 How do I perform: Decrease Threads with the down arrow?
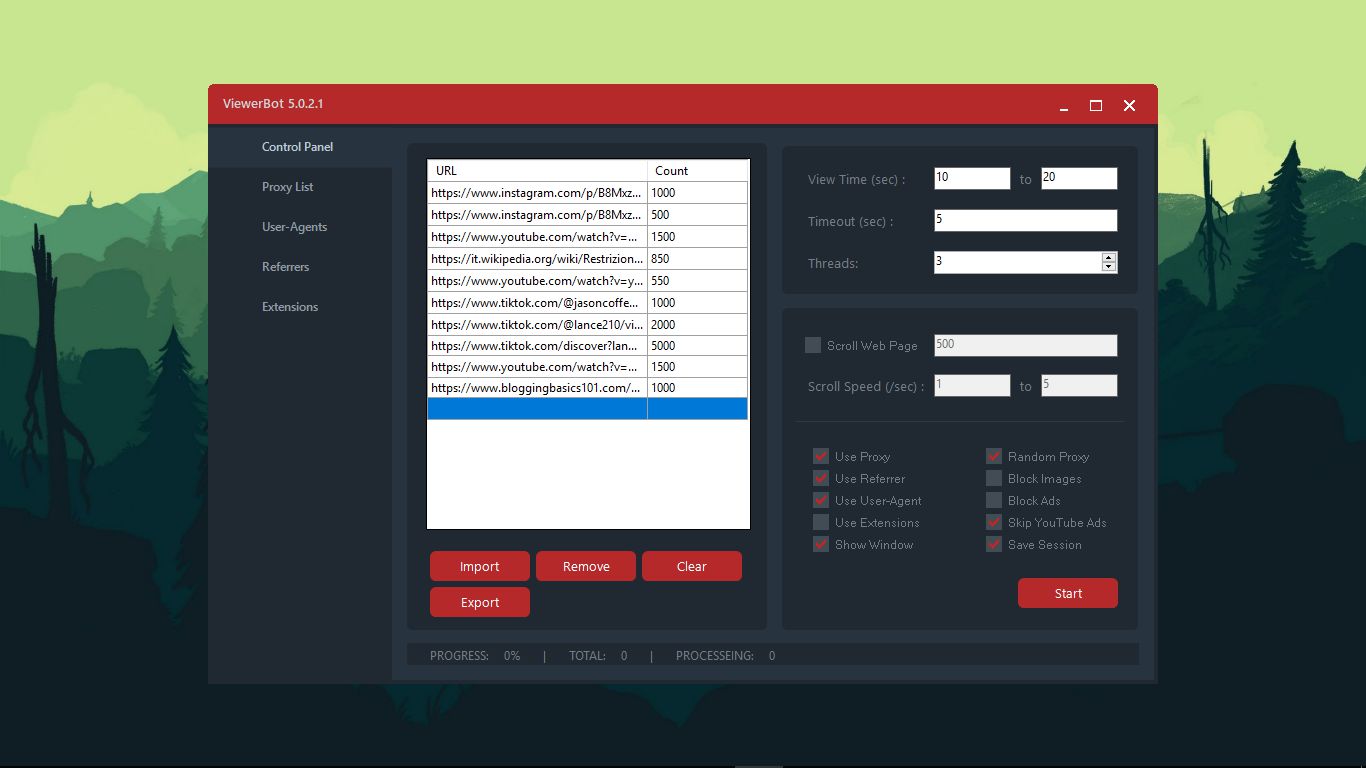tap(1108, 267)
